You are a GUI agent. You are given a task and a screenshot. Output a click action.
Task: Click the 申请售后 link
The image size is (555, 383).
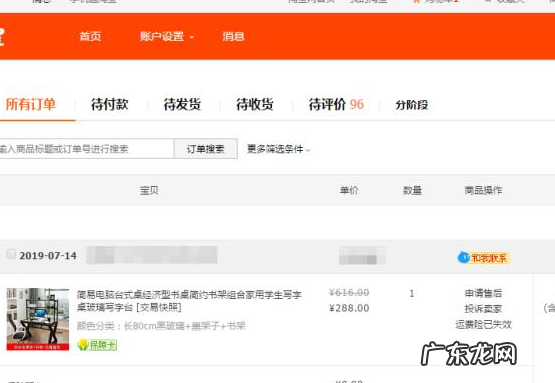coord(483,293)
